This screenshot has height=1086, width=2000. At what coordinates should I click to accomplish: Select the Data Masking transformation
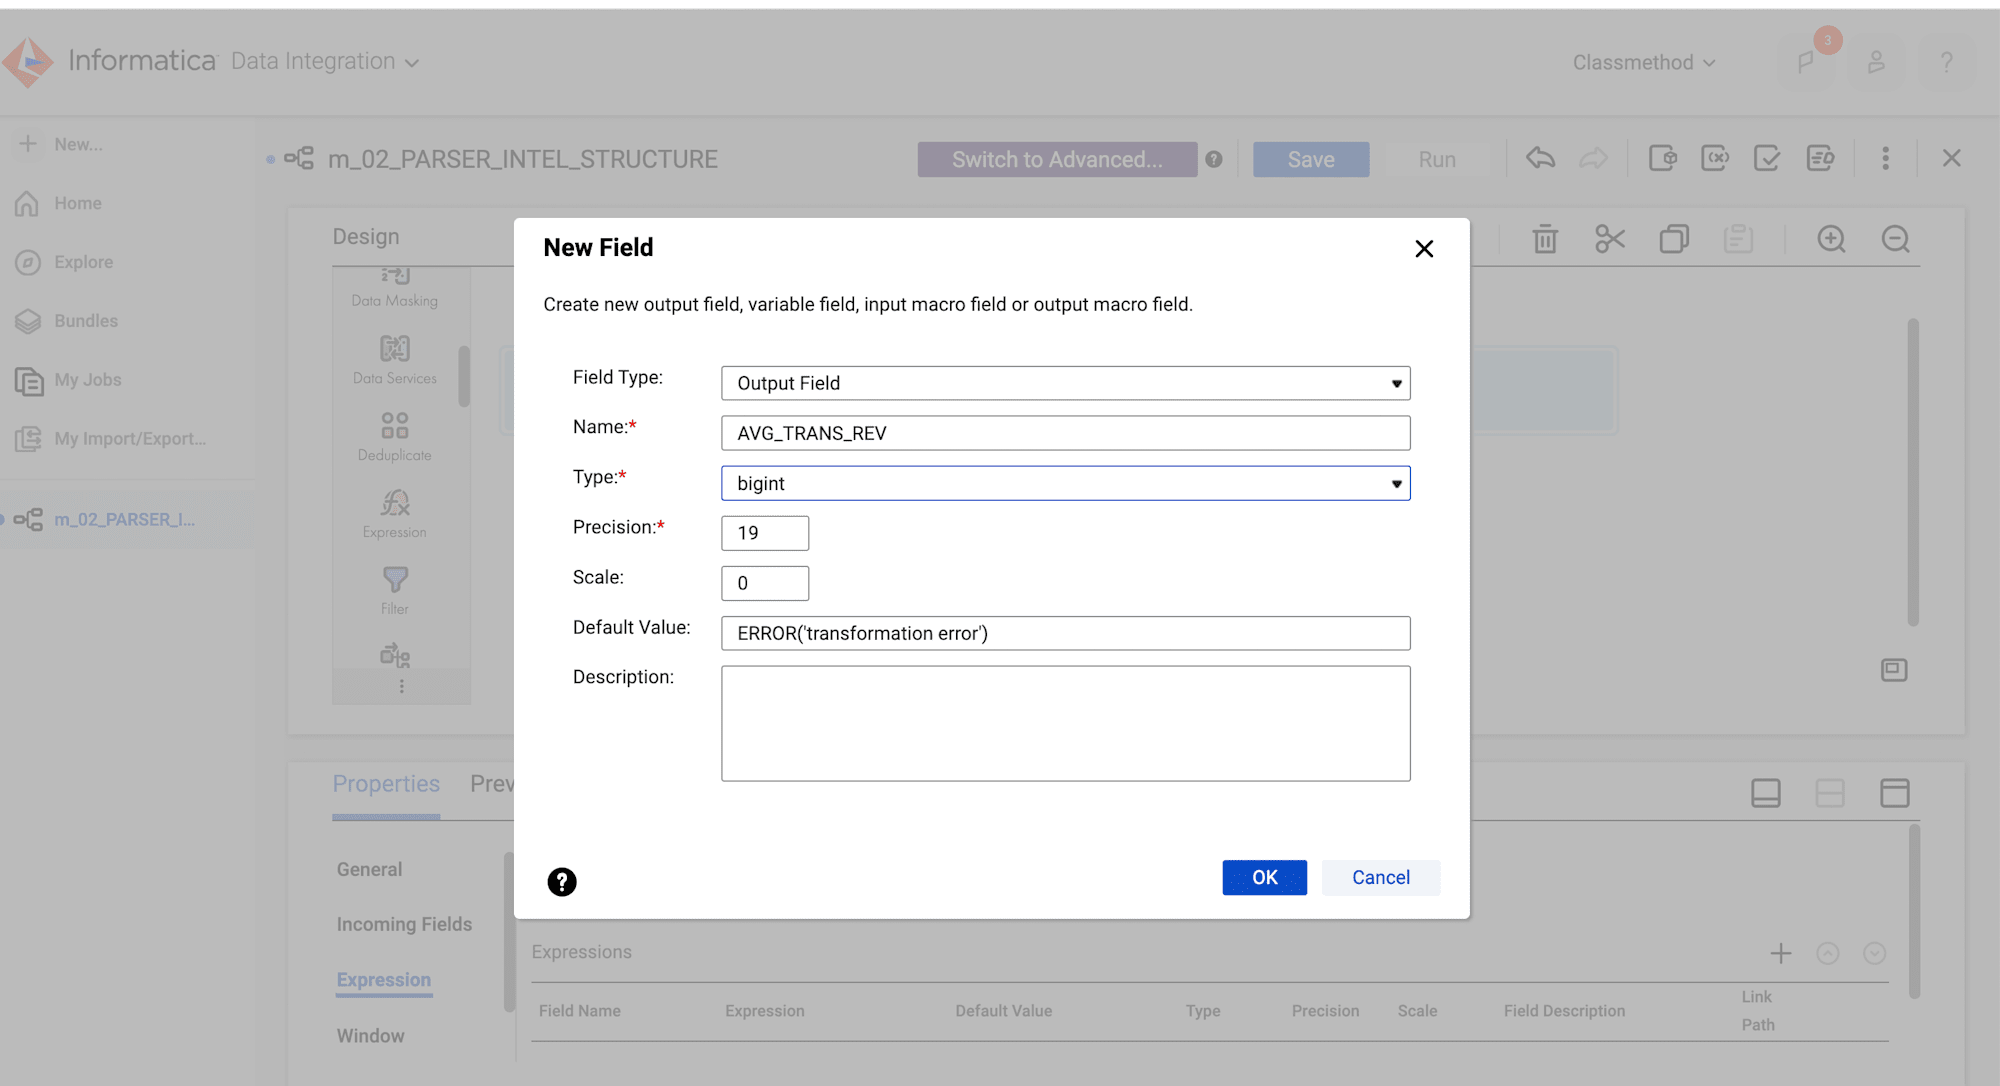(x=395, y=287)
